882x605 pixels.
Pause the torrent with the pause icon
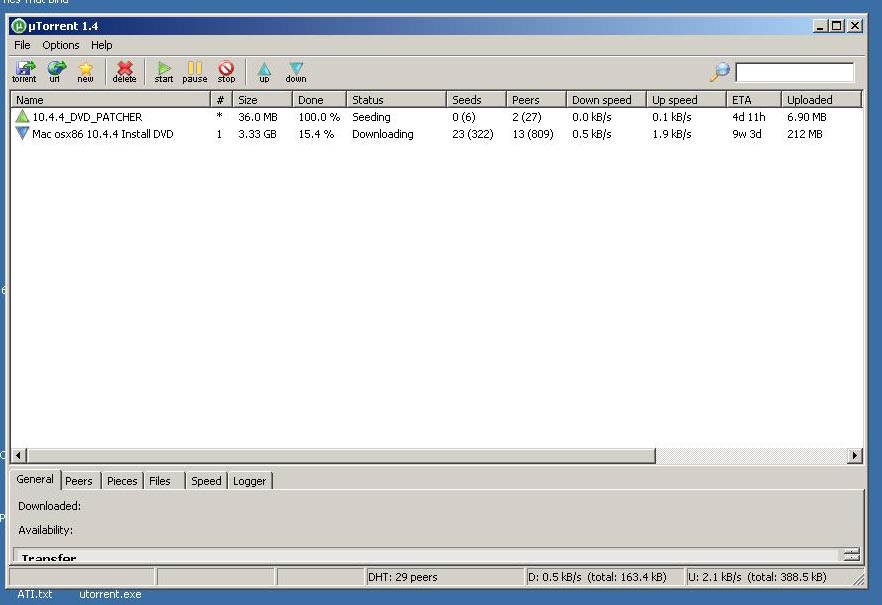pos(195,71)
